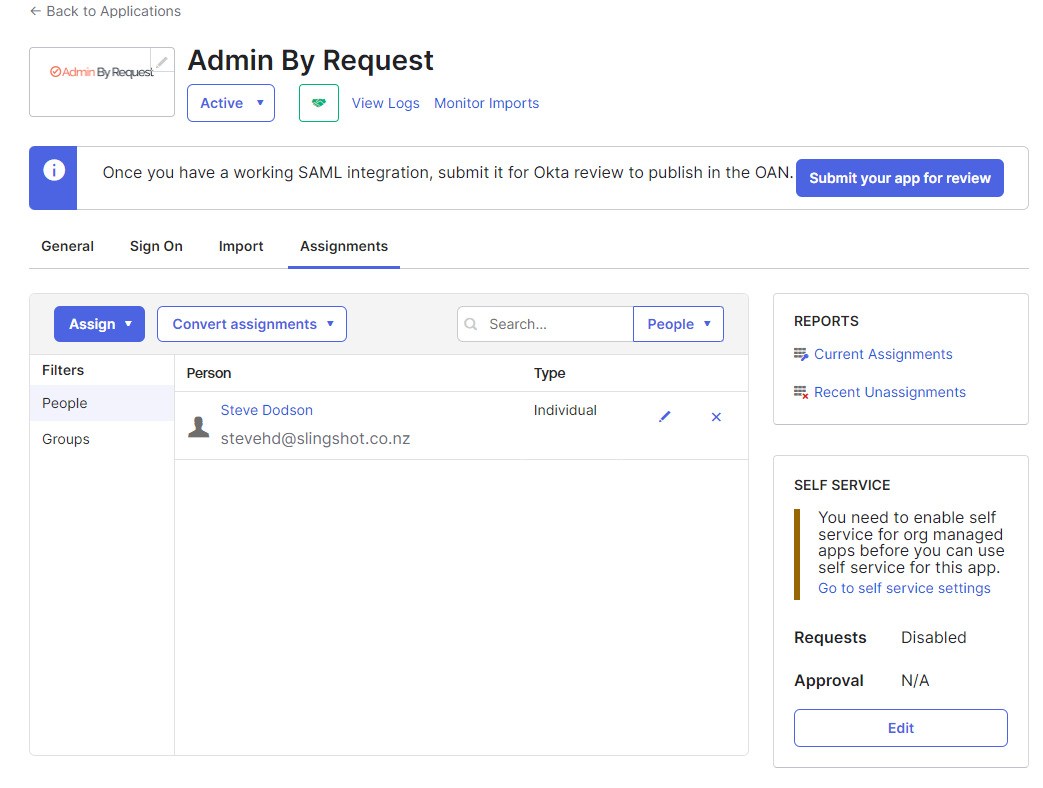Click the stevehd@slingshot.co.nz email text

[x=315, y=438]
